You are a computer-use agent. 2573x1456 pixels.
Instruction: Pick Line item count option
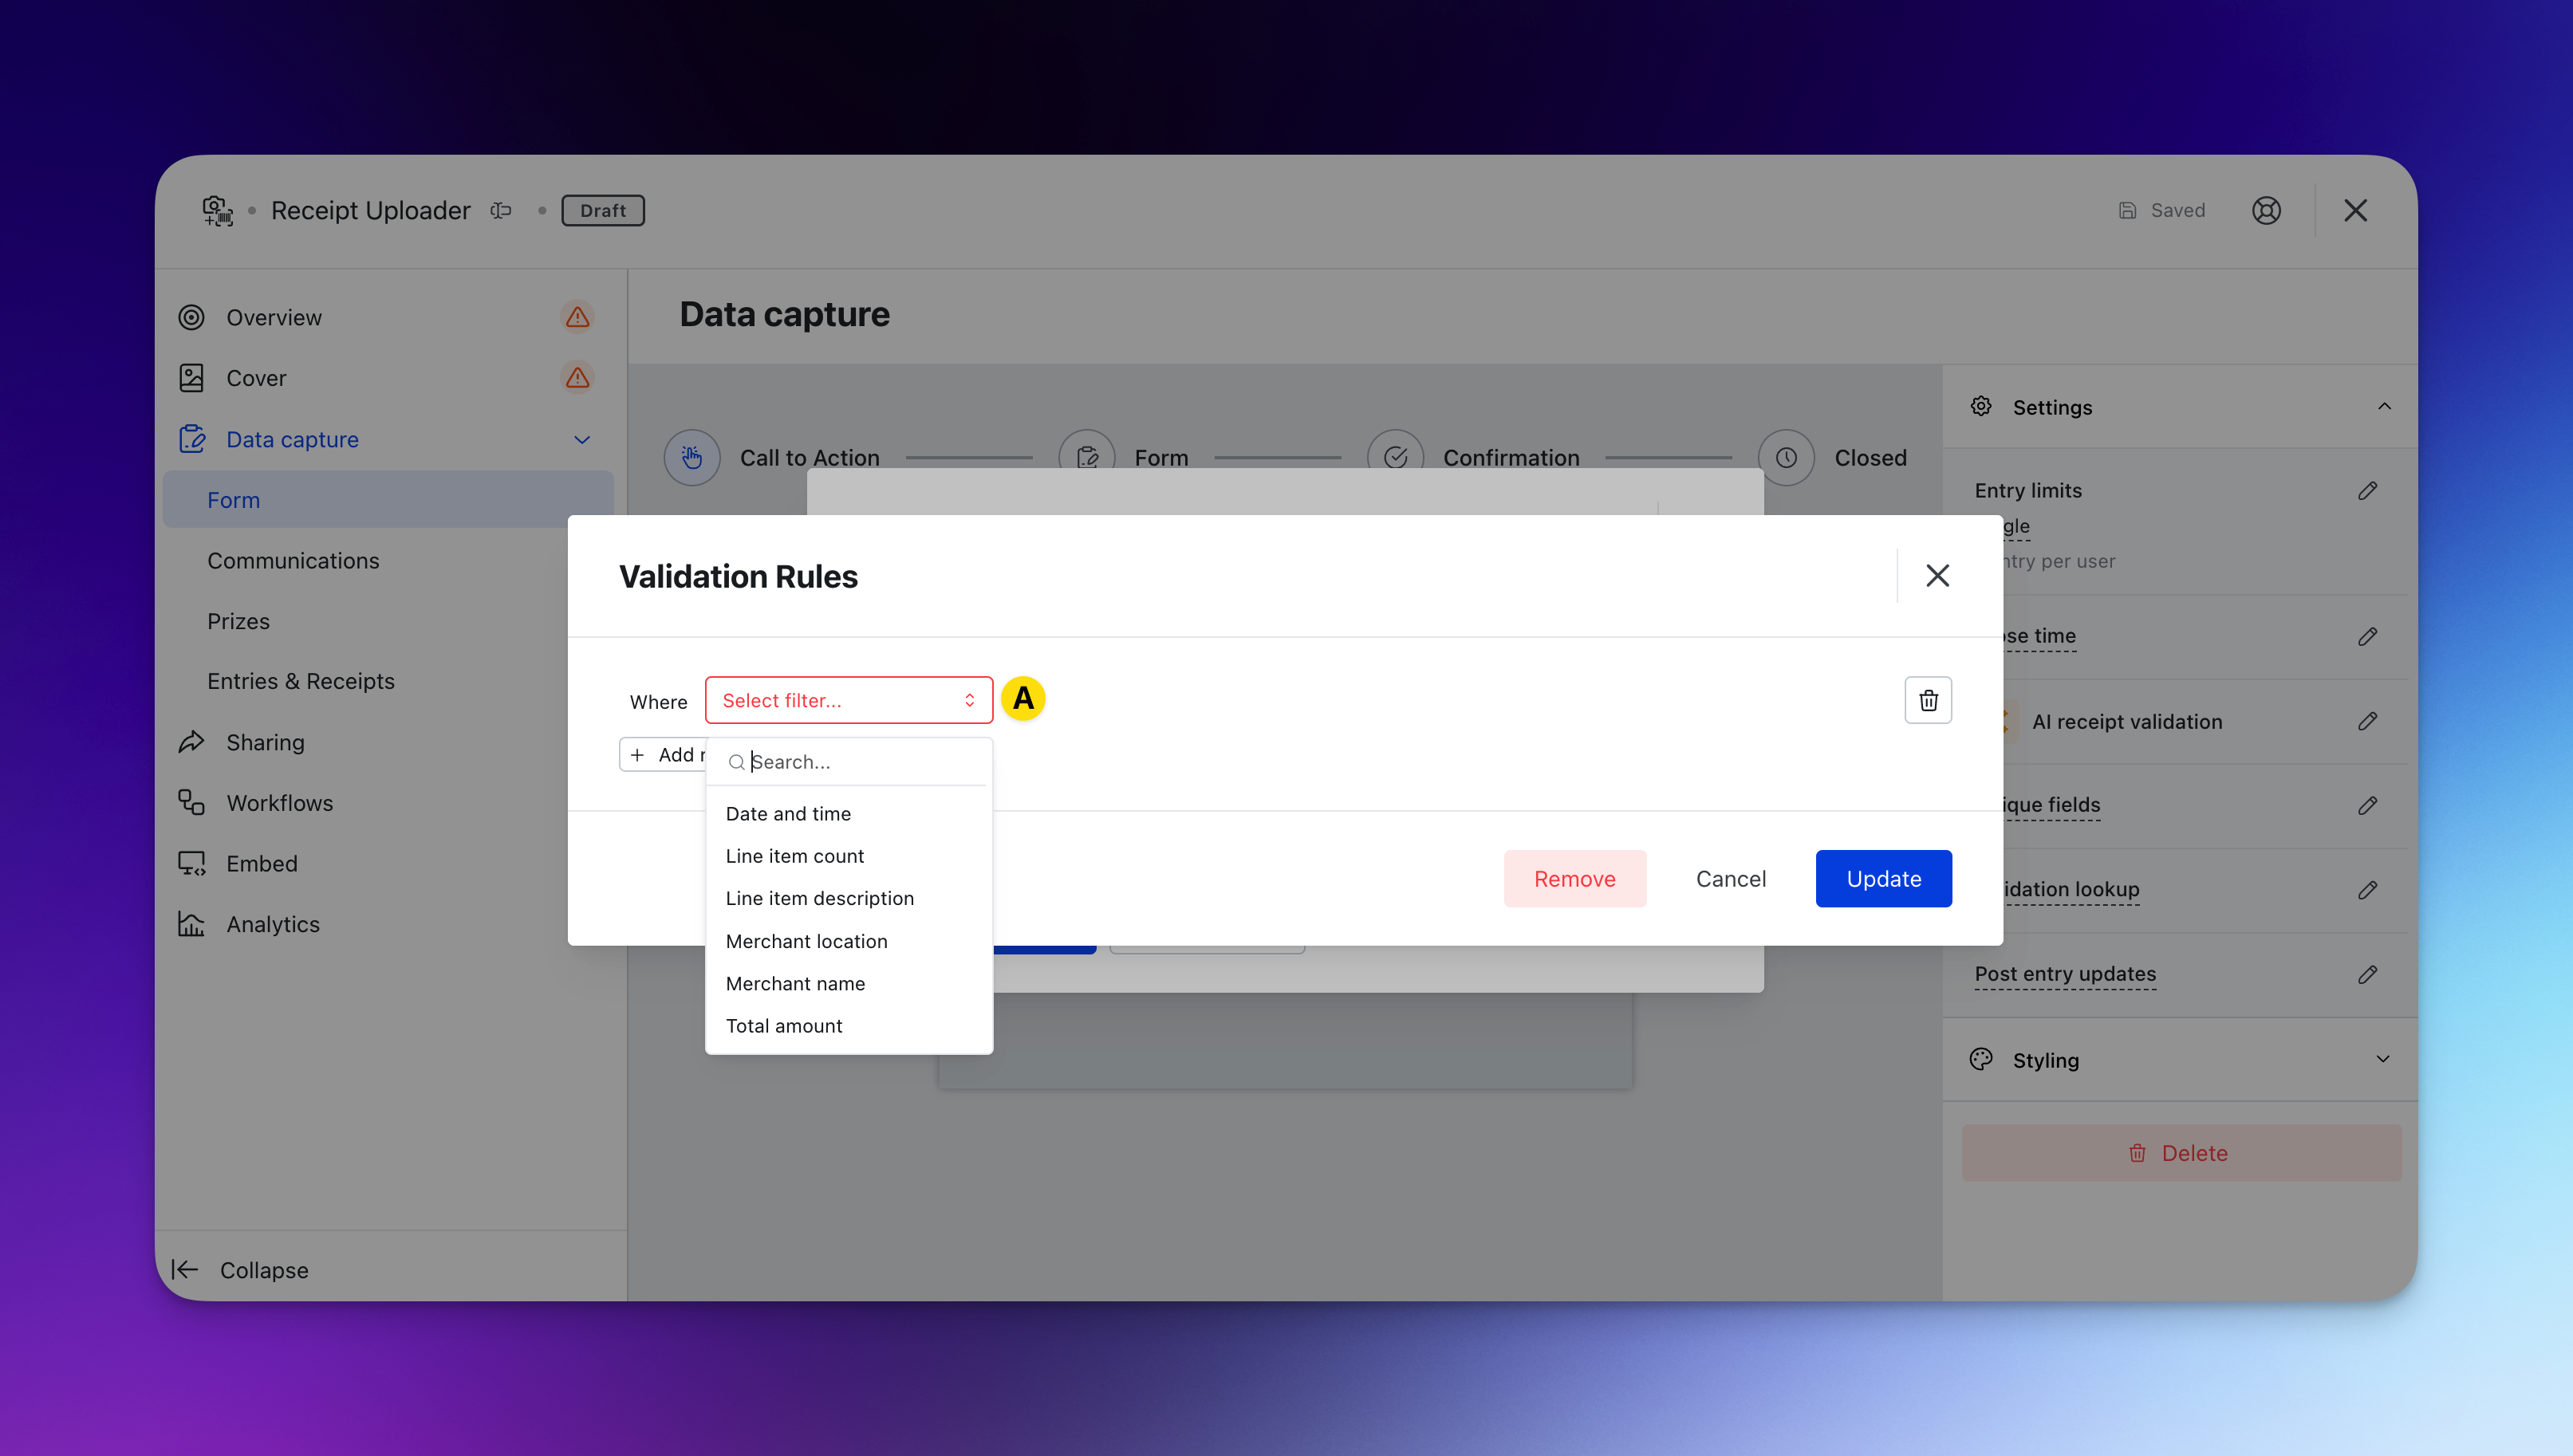[795, 856]
